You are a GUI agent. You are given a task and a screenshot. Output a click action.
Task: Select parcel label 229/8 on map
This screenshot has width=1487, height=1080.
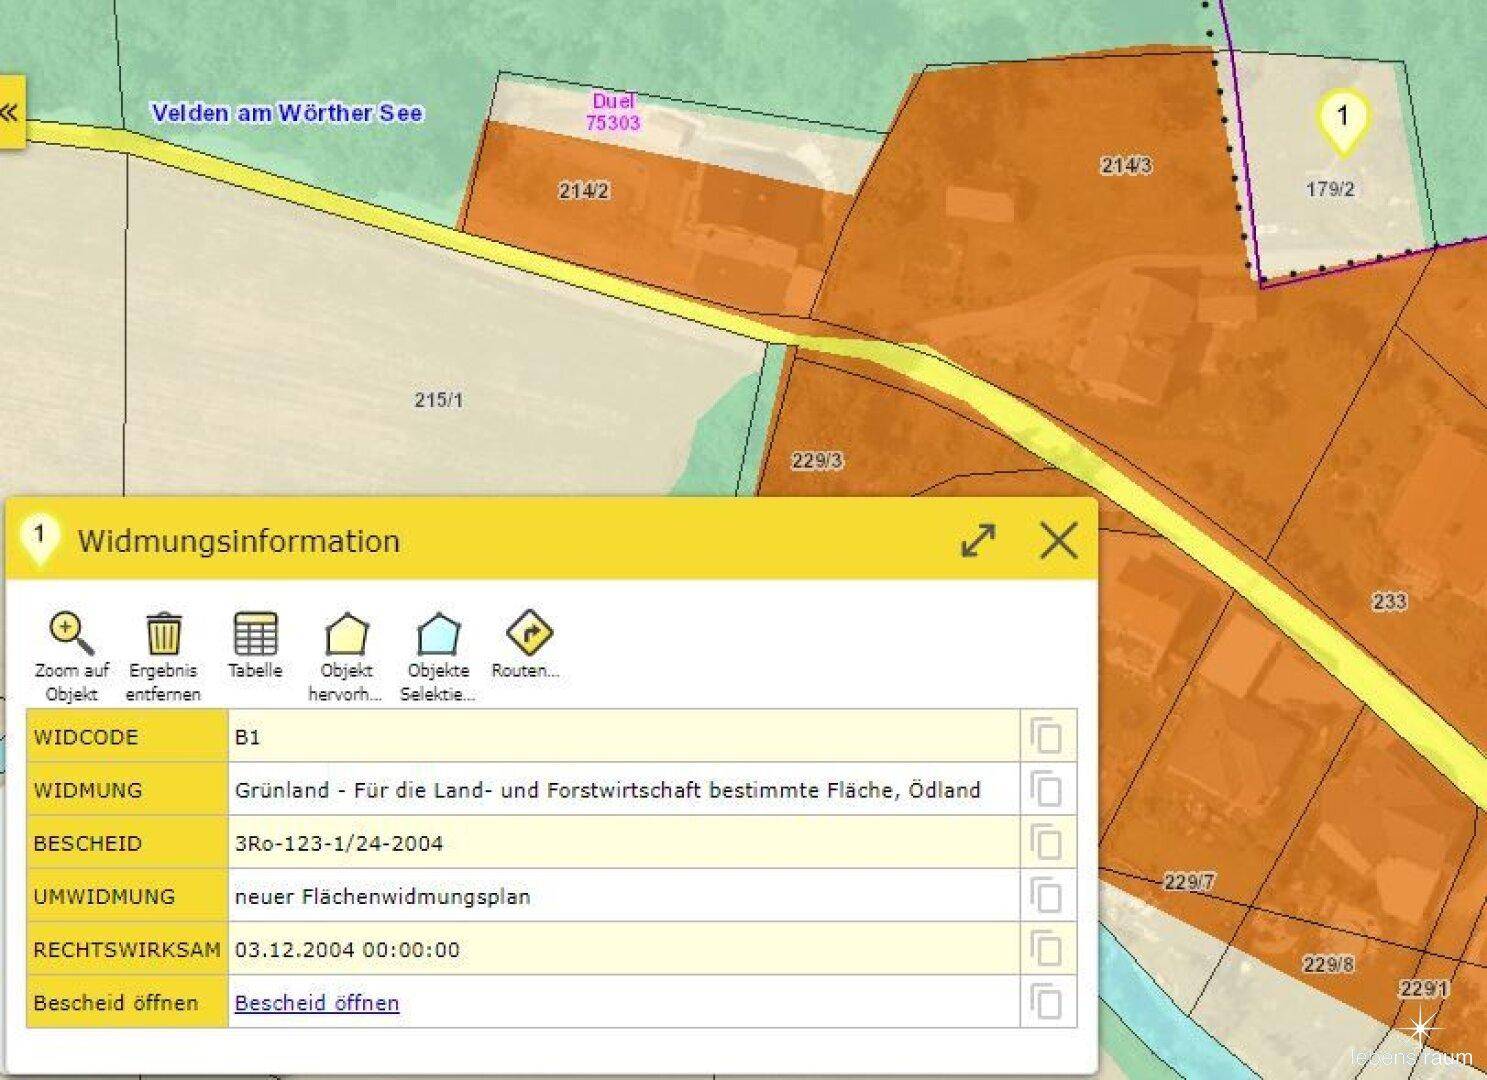click(1328, 964)
